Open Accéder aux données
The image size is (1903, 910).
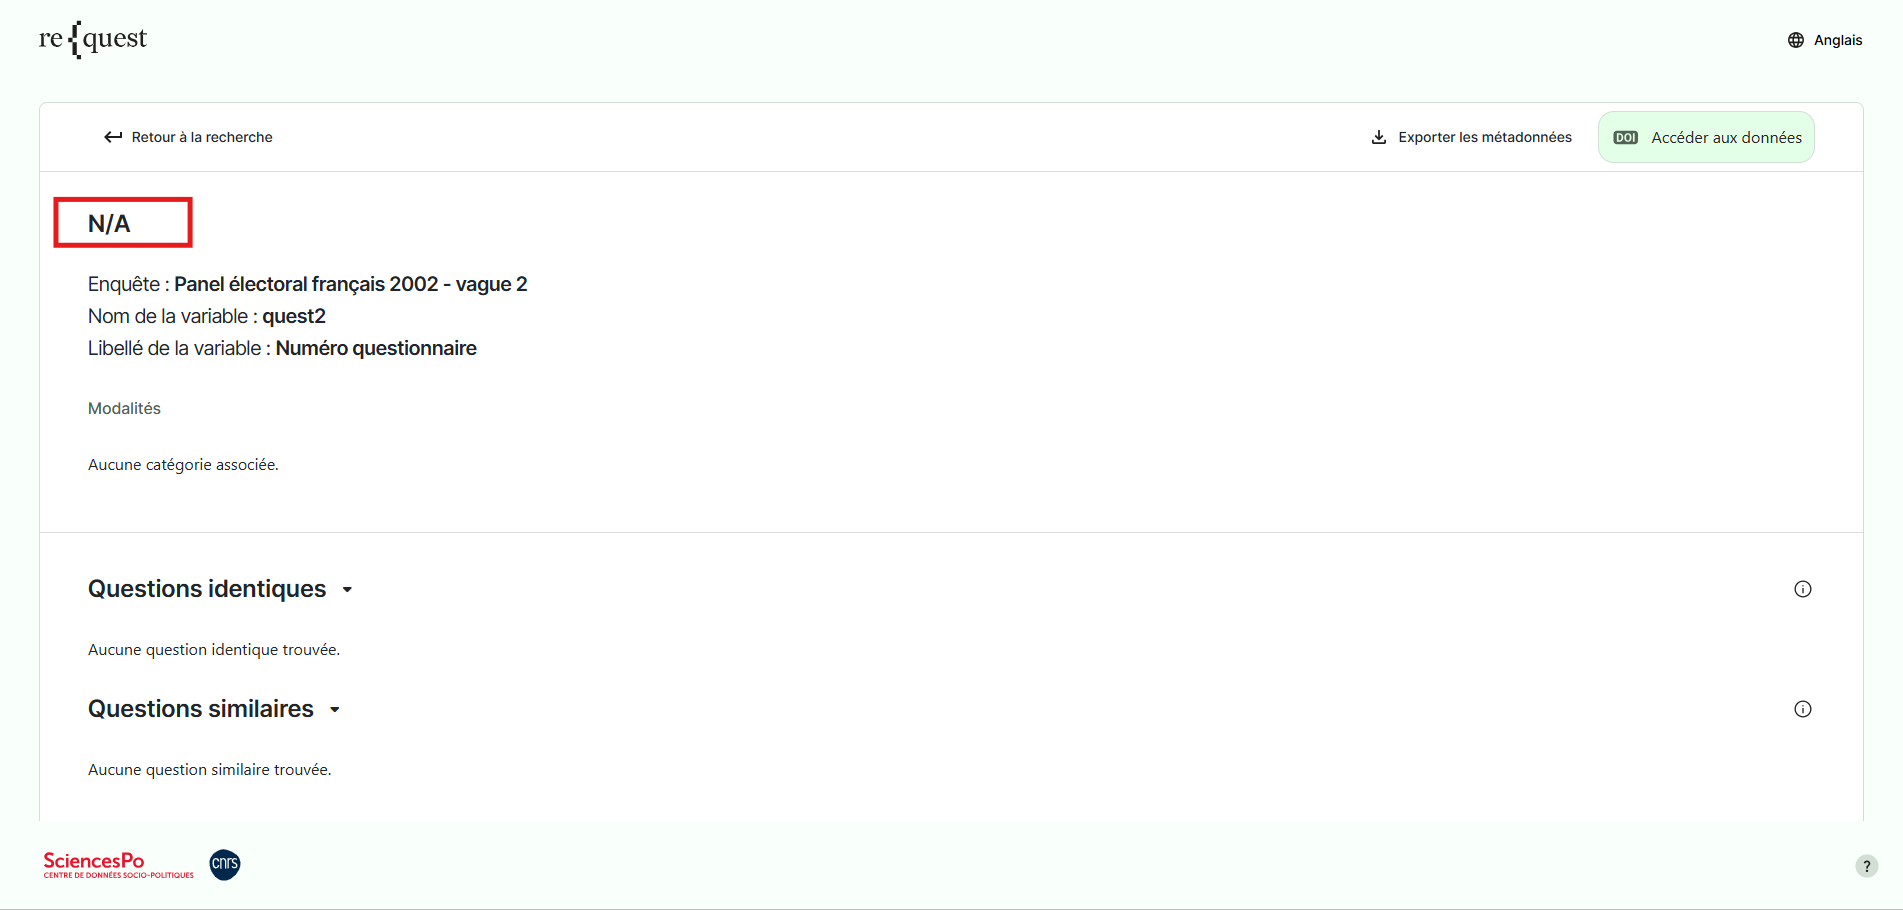(x=1726, y=138)
